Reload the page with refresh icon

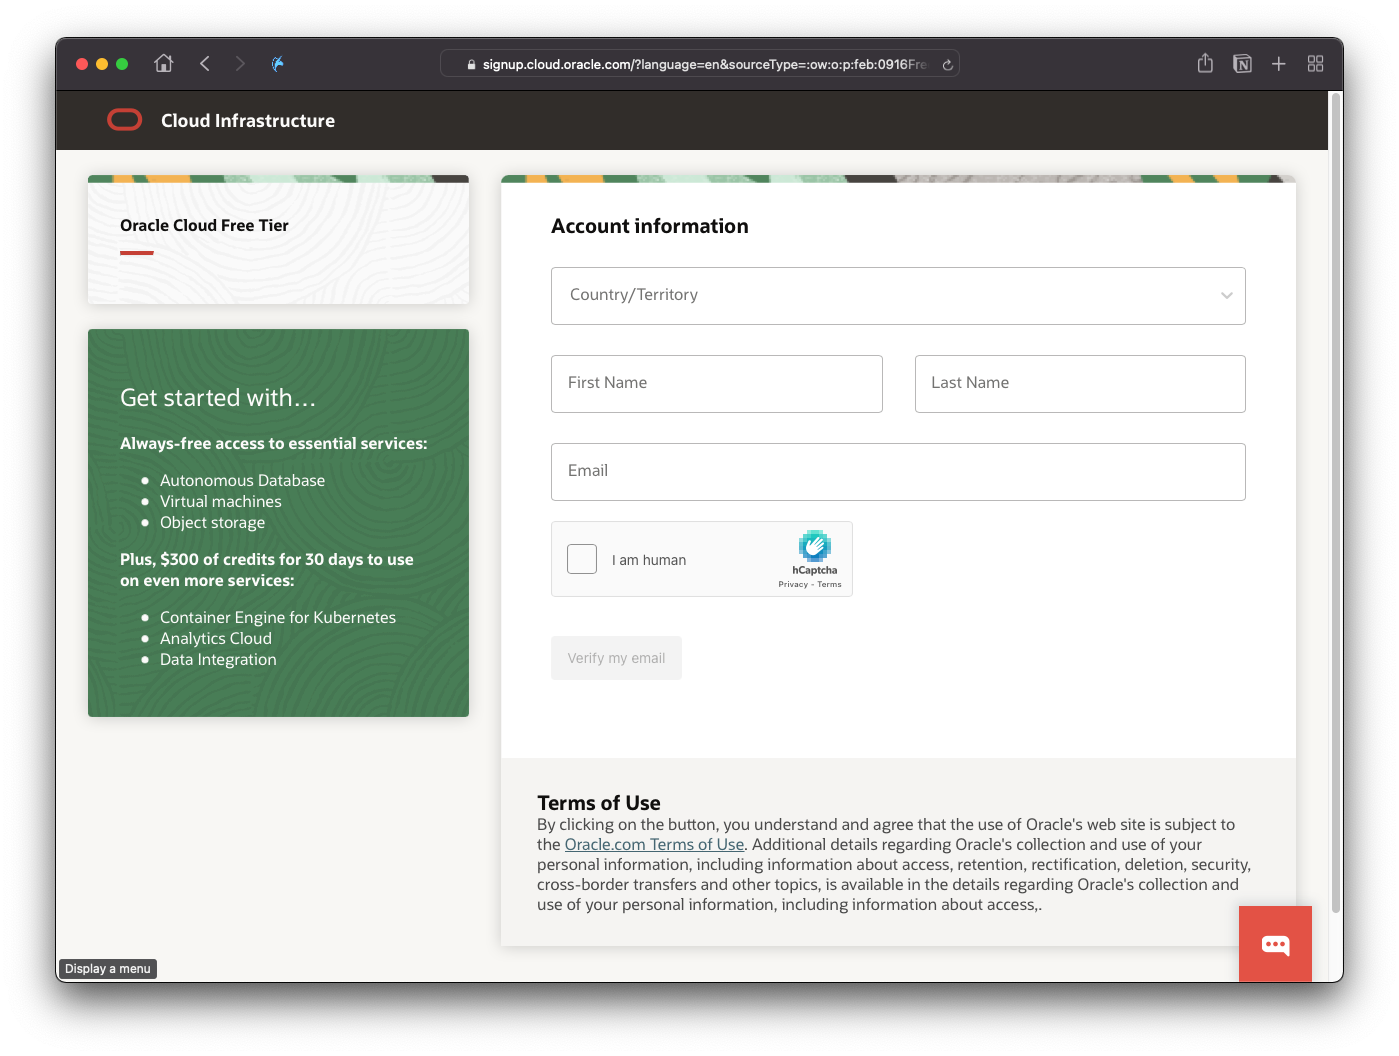click(x=947, y=65)
